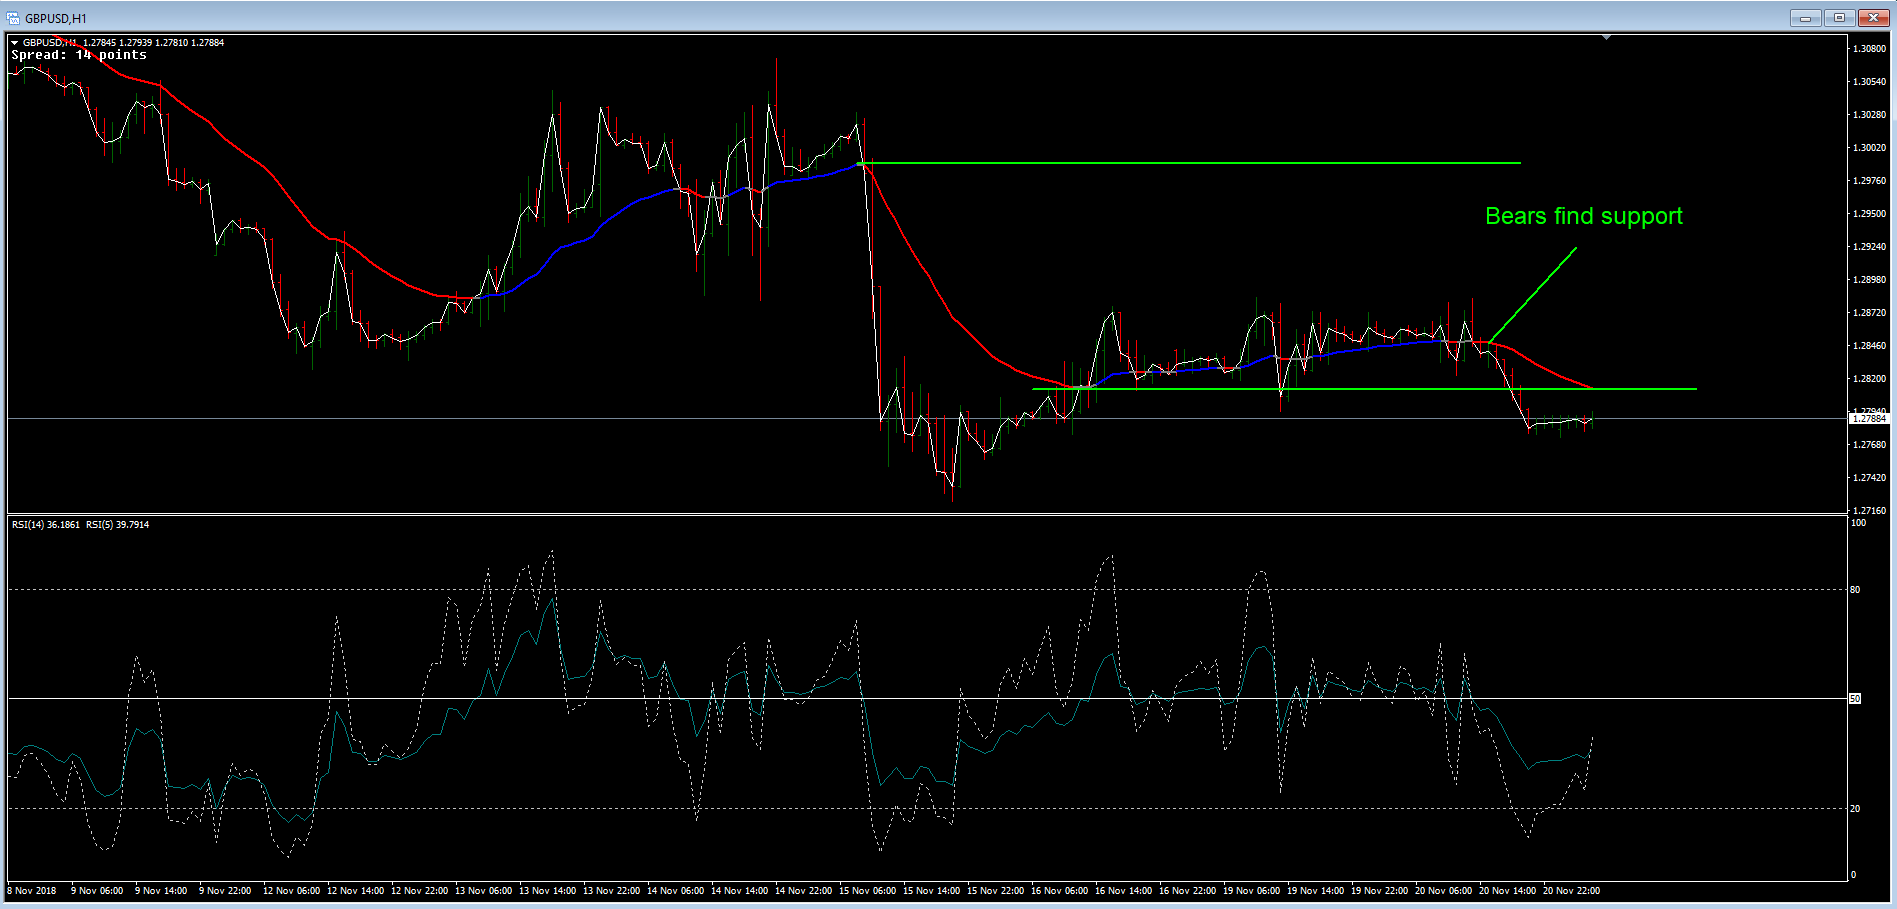This screenshot has width=1897, height=909.
Task: Click the 1.30280 price scale label
Action: 1869,114
